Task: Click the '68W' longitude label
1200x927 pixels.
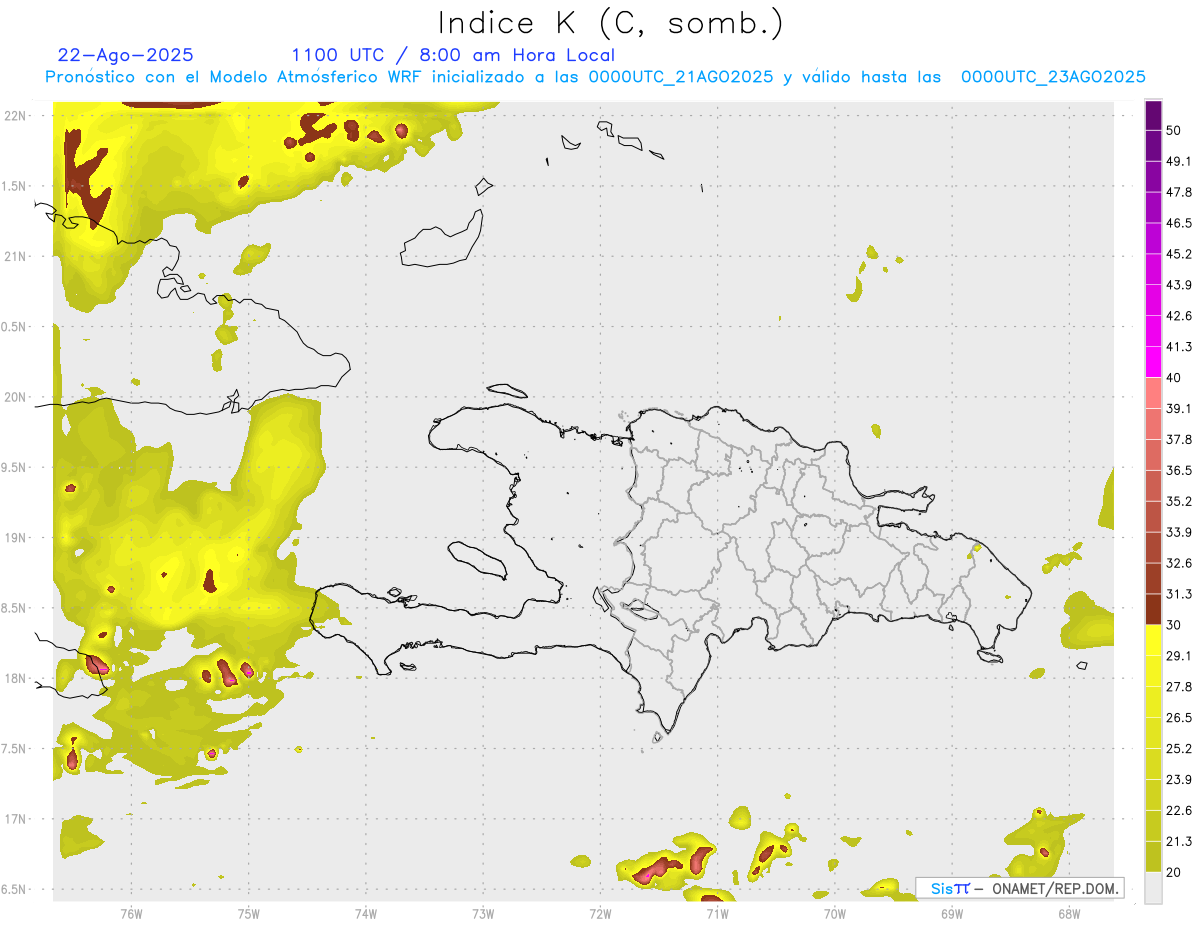Action: [x=1069, y=913]
